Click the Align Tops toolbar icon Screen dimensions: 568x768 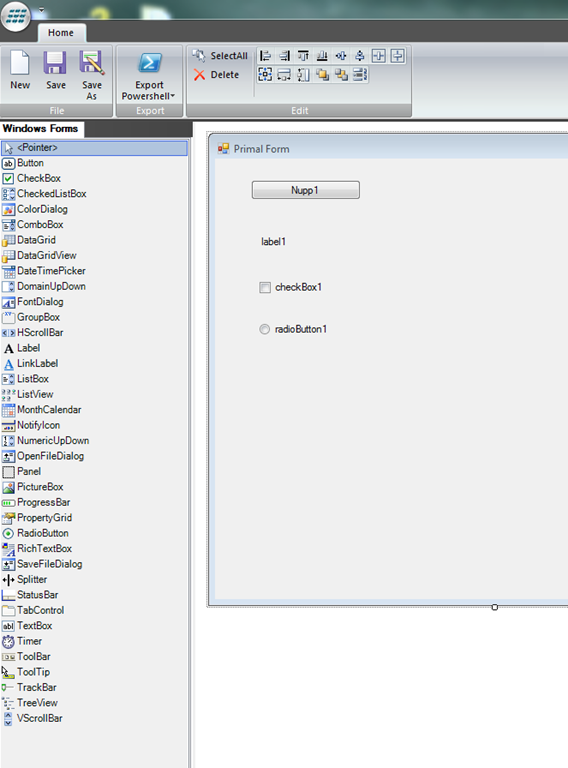[303, 56]
